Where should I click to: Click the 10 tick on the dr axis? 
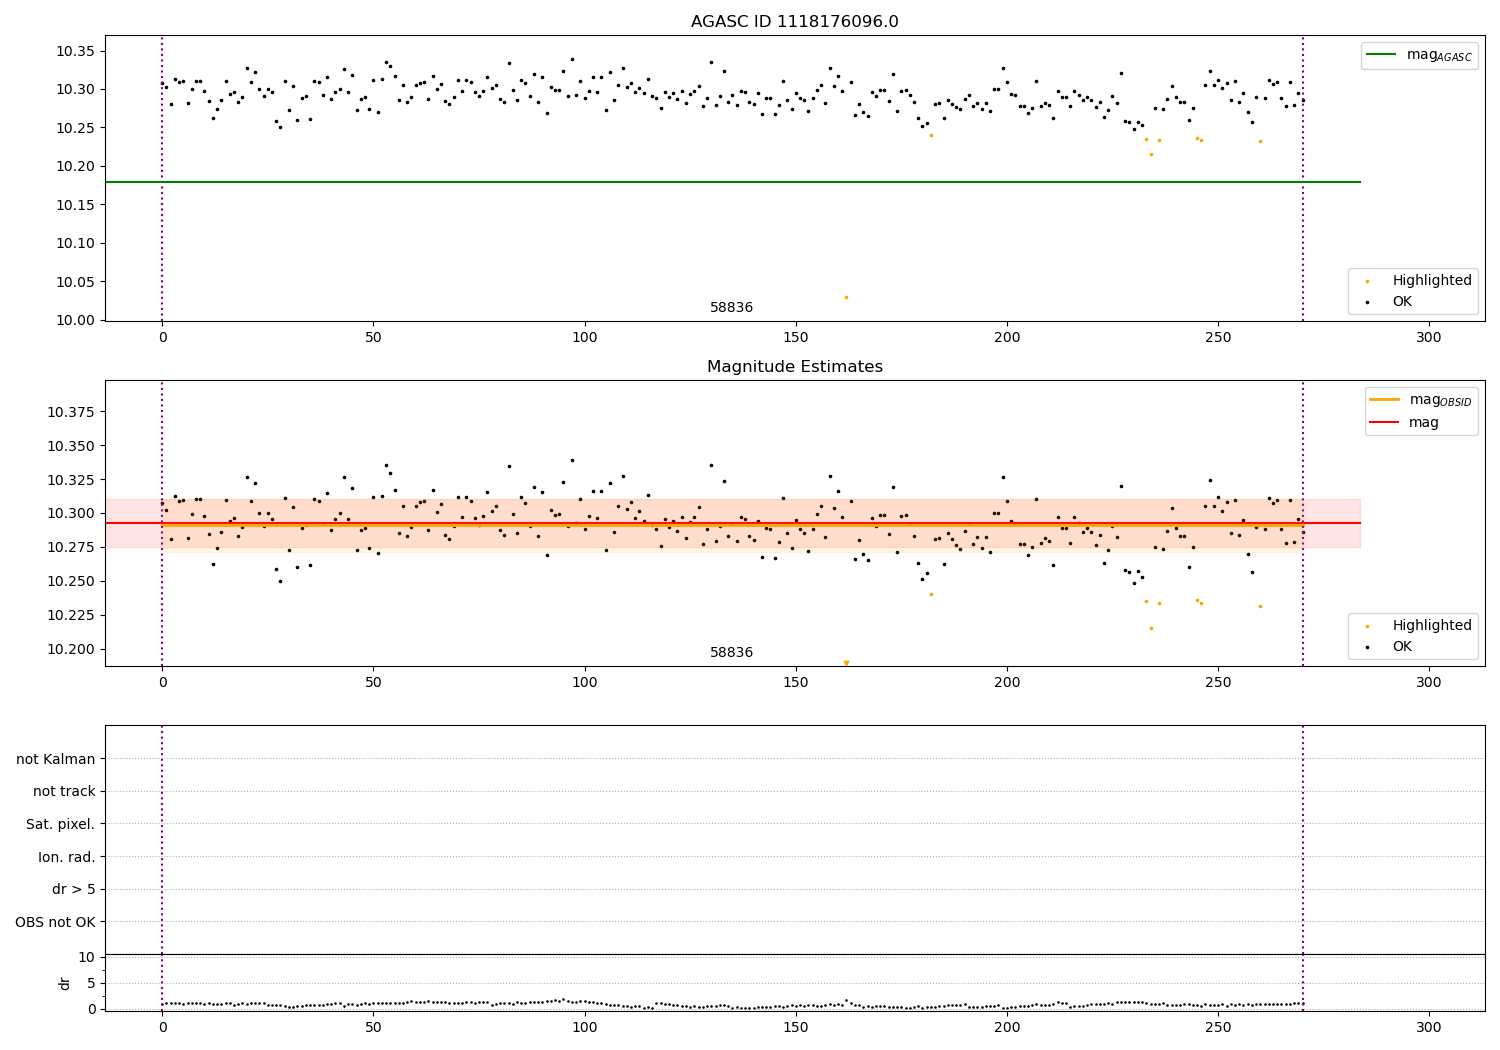click(x=86, y=958)
